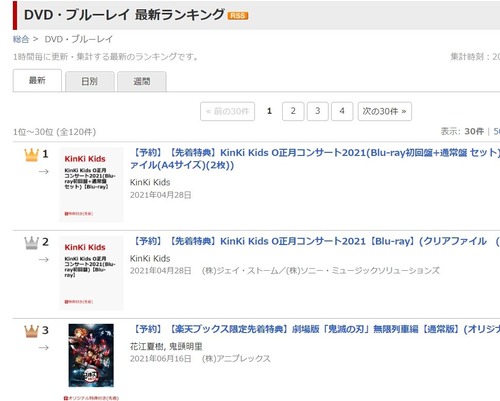Switch to the 週間 tab
500x401 pixels.
tap(142, 81)
